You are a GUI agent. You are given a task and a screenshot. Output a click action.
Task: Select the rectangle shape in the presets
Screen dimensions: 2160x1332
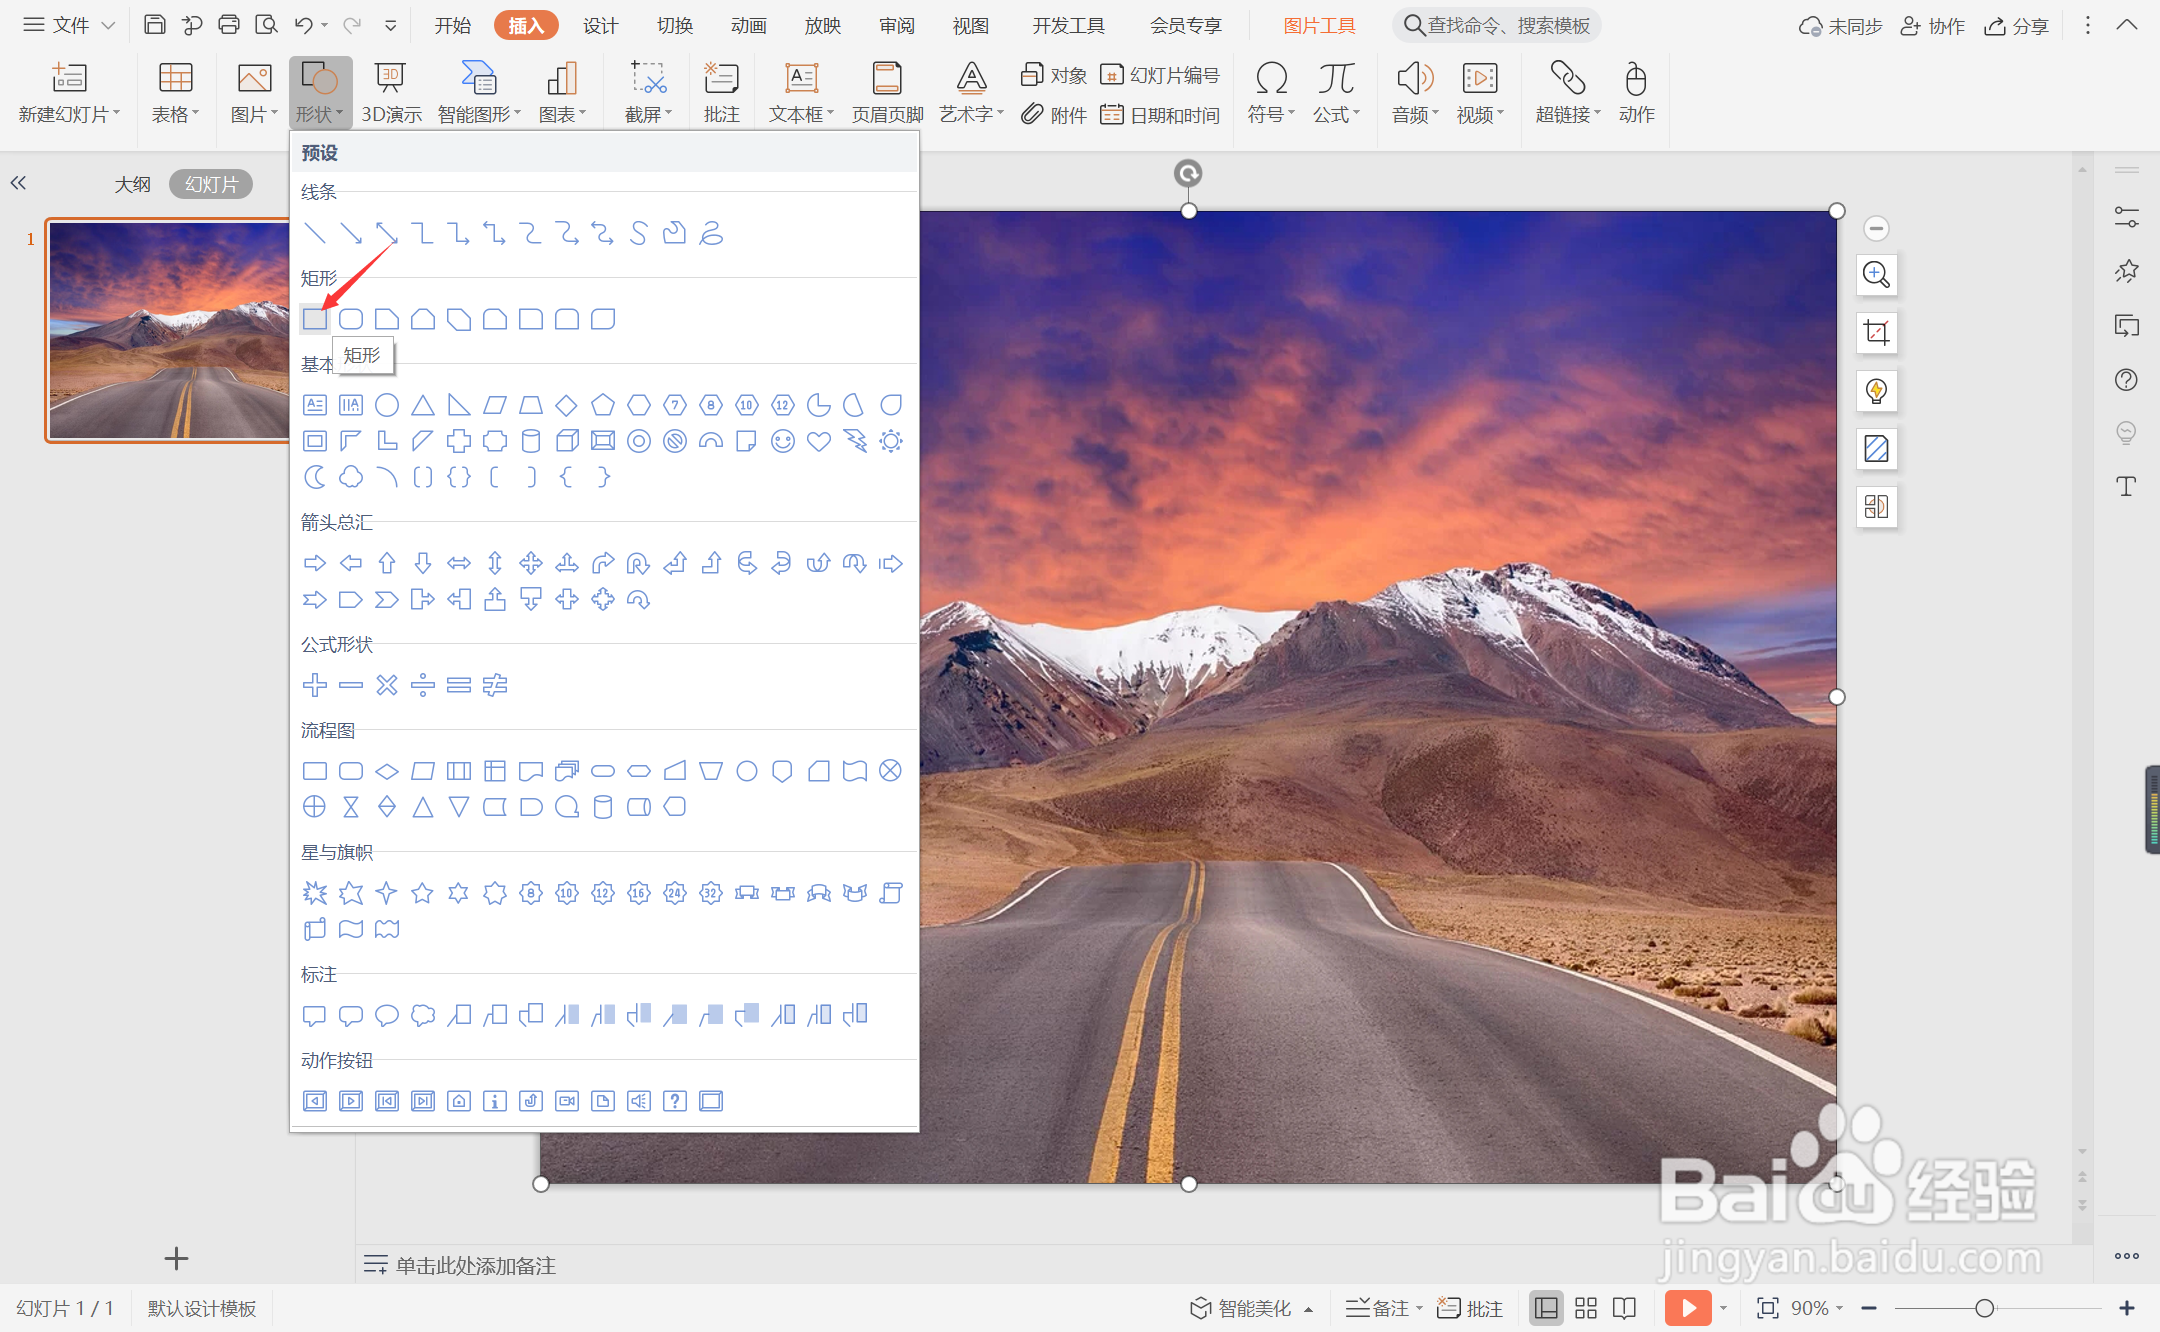(x=315, y=319)
